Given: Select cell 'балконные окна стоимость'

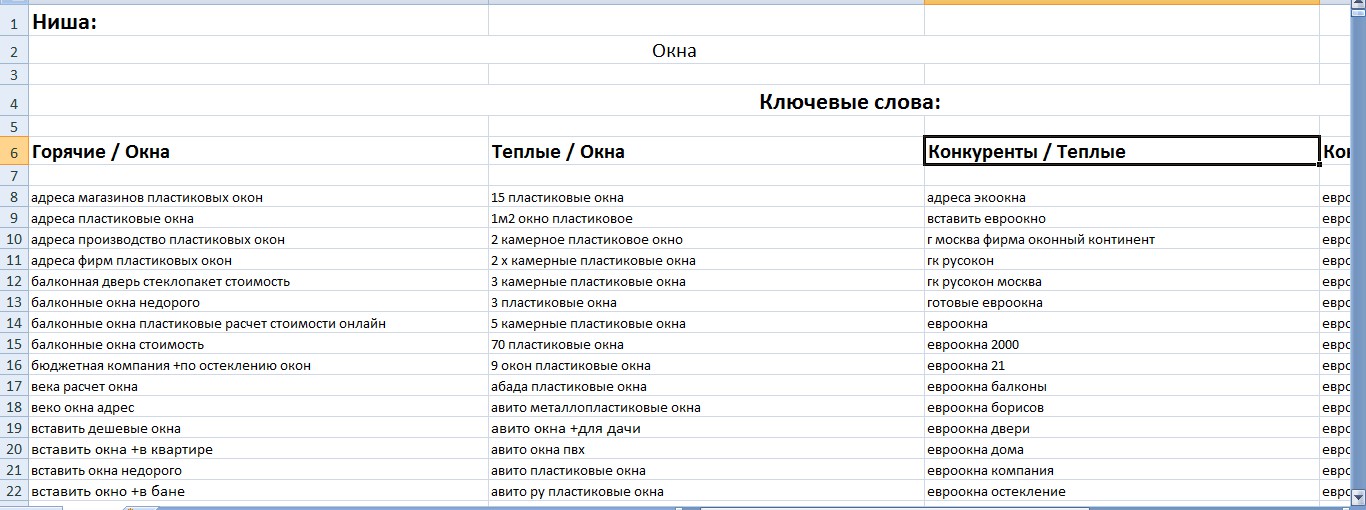Looking at the screenshot, I should click(259, 344).
